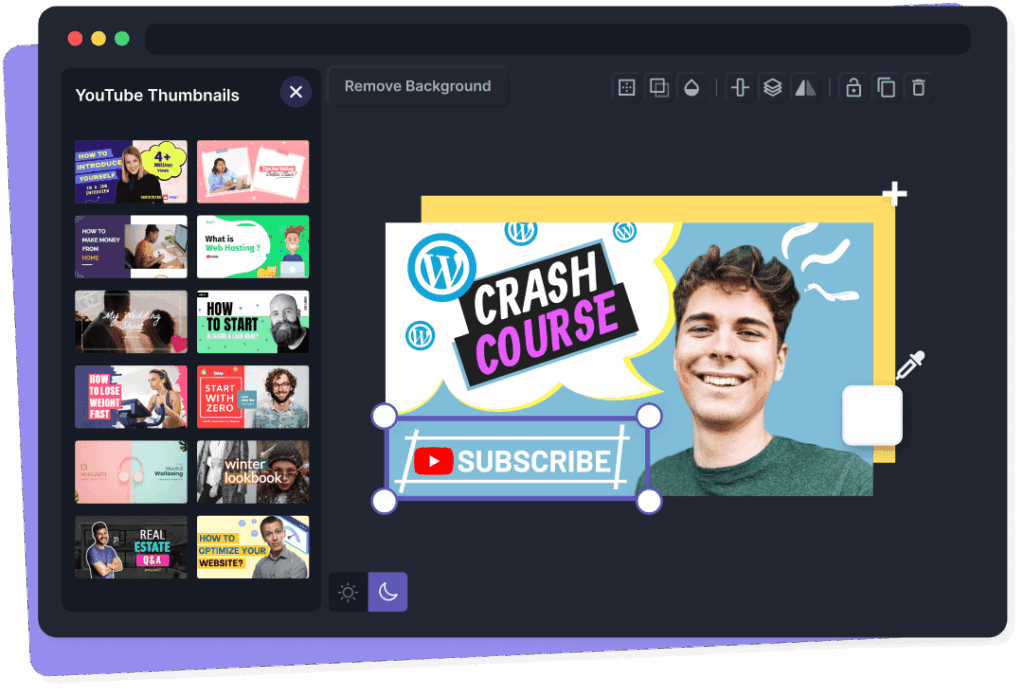The width and height of the screenshot is (1024, 693).
Task: Click the flip horizontal icon
Action: pyautogui.click(x=805, y=88)
